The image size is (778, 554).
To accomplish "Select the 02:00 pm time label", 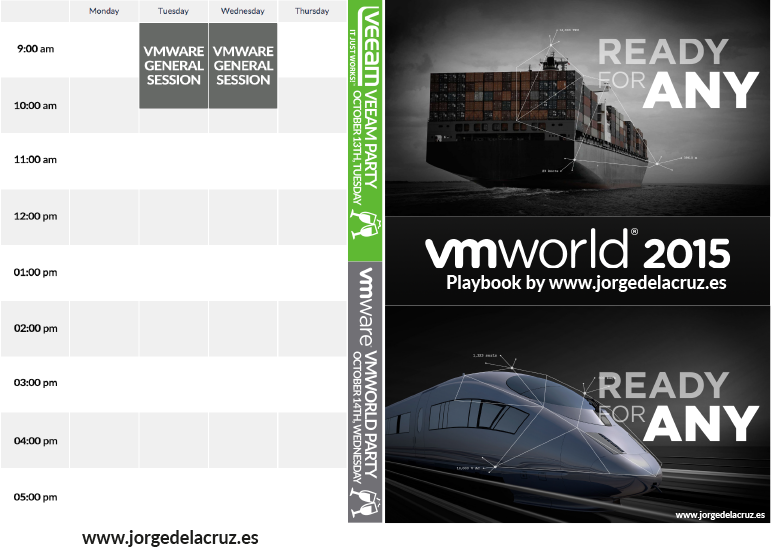I will coord(35,328).
